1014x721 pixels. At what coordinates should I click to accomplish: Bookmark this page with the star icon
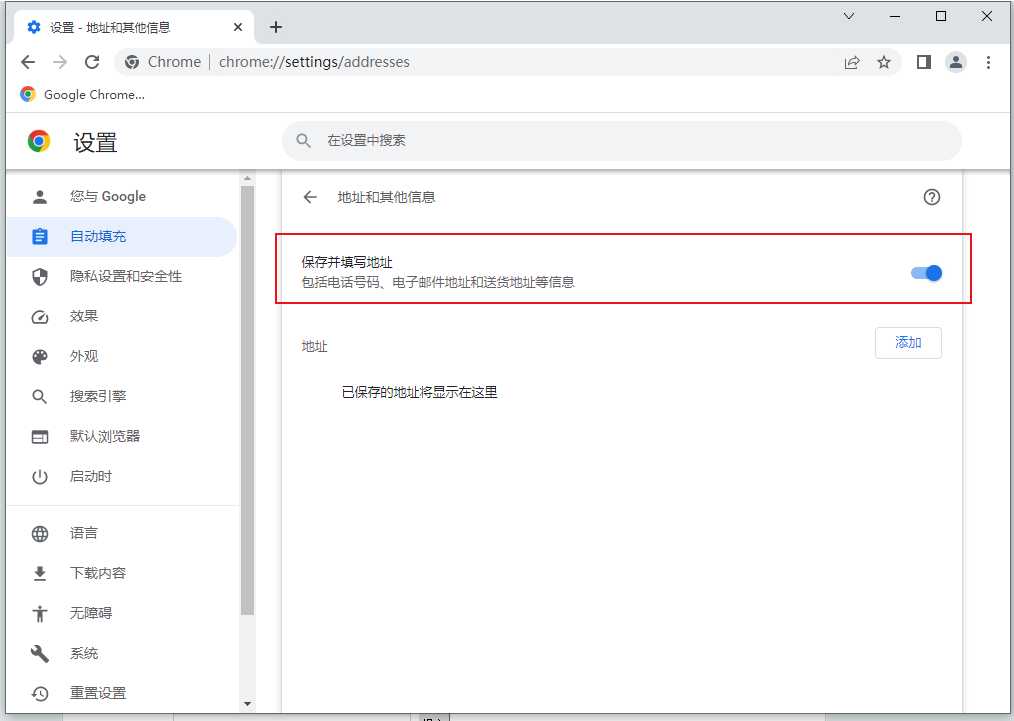click(883, 62)
